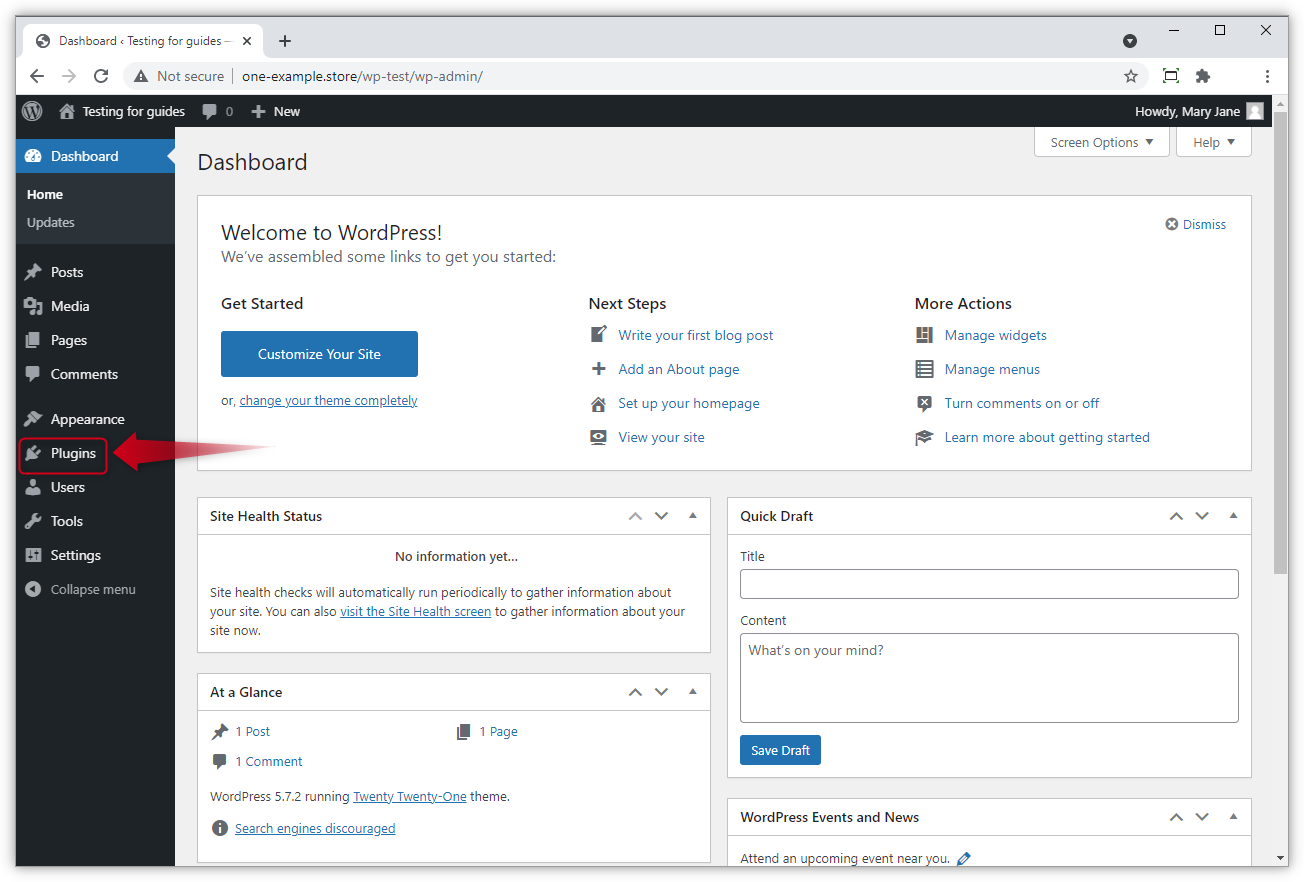Screen dimensions: 1304x882
Task: Open the Tools sidebar icon
Action: point(33,521)
